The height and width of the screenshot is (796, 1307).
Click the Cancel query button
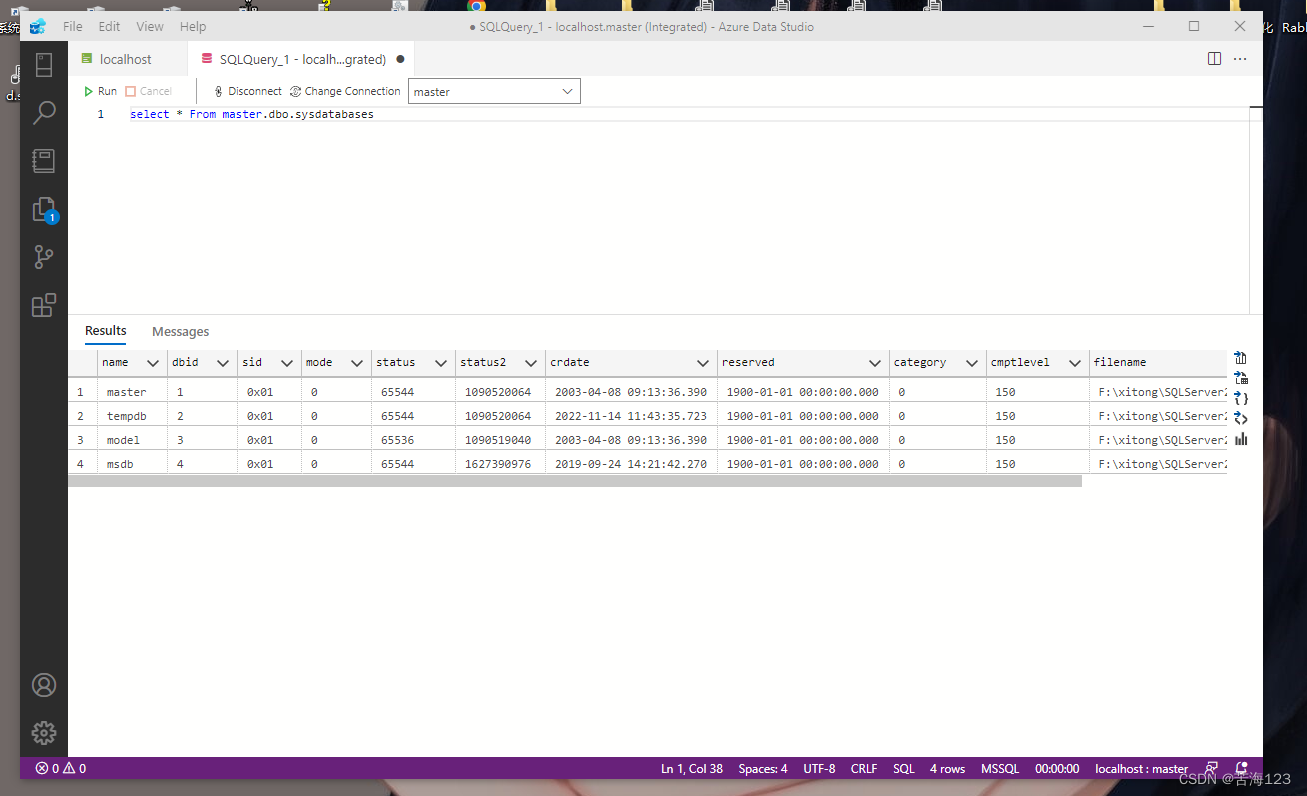(149, 91)
